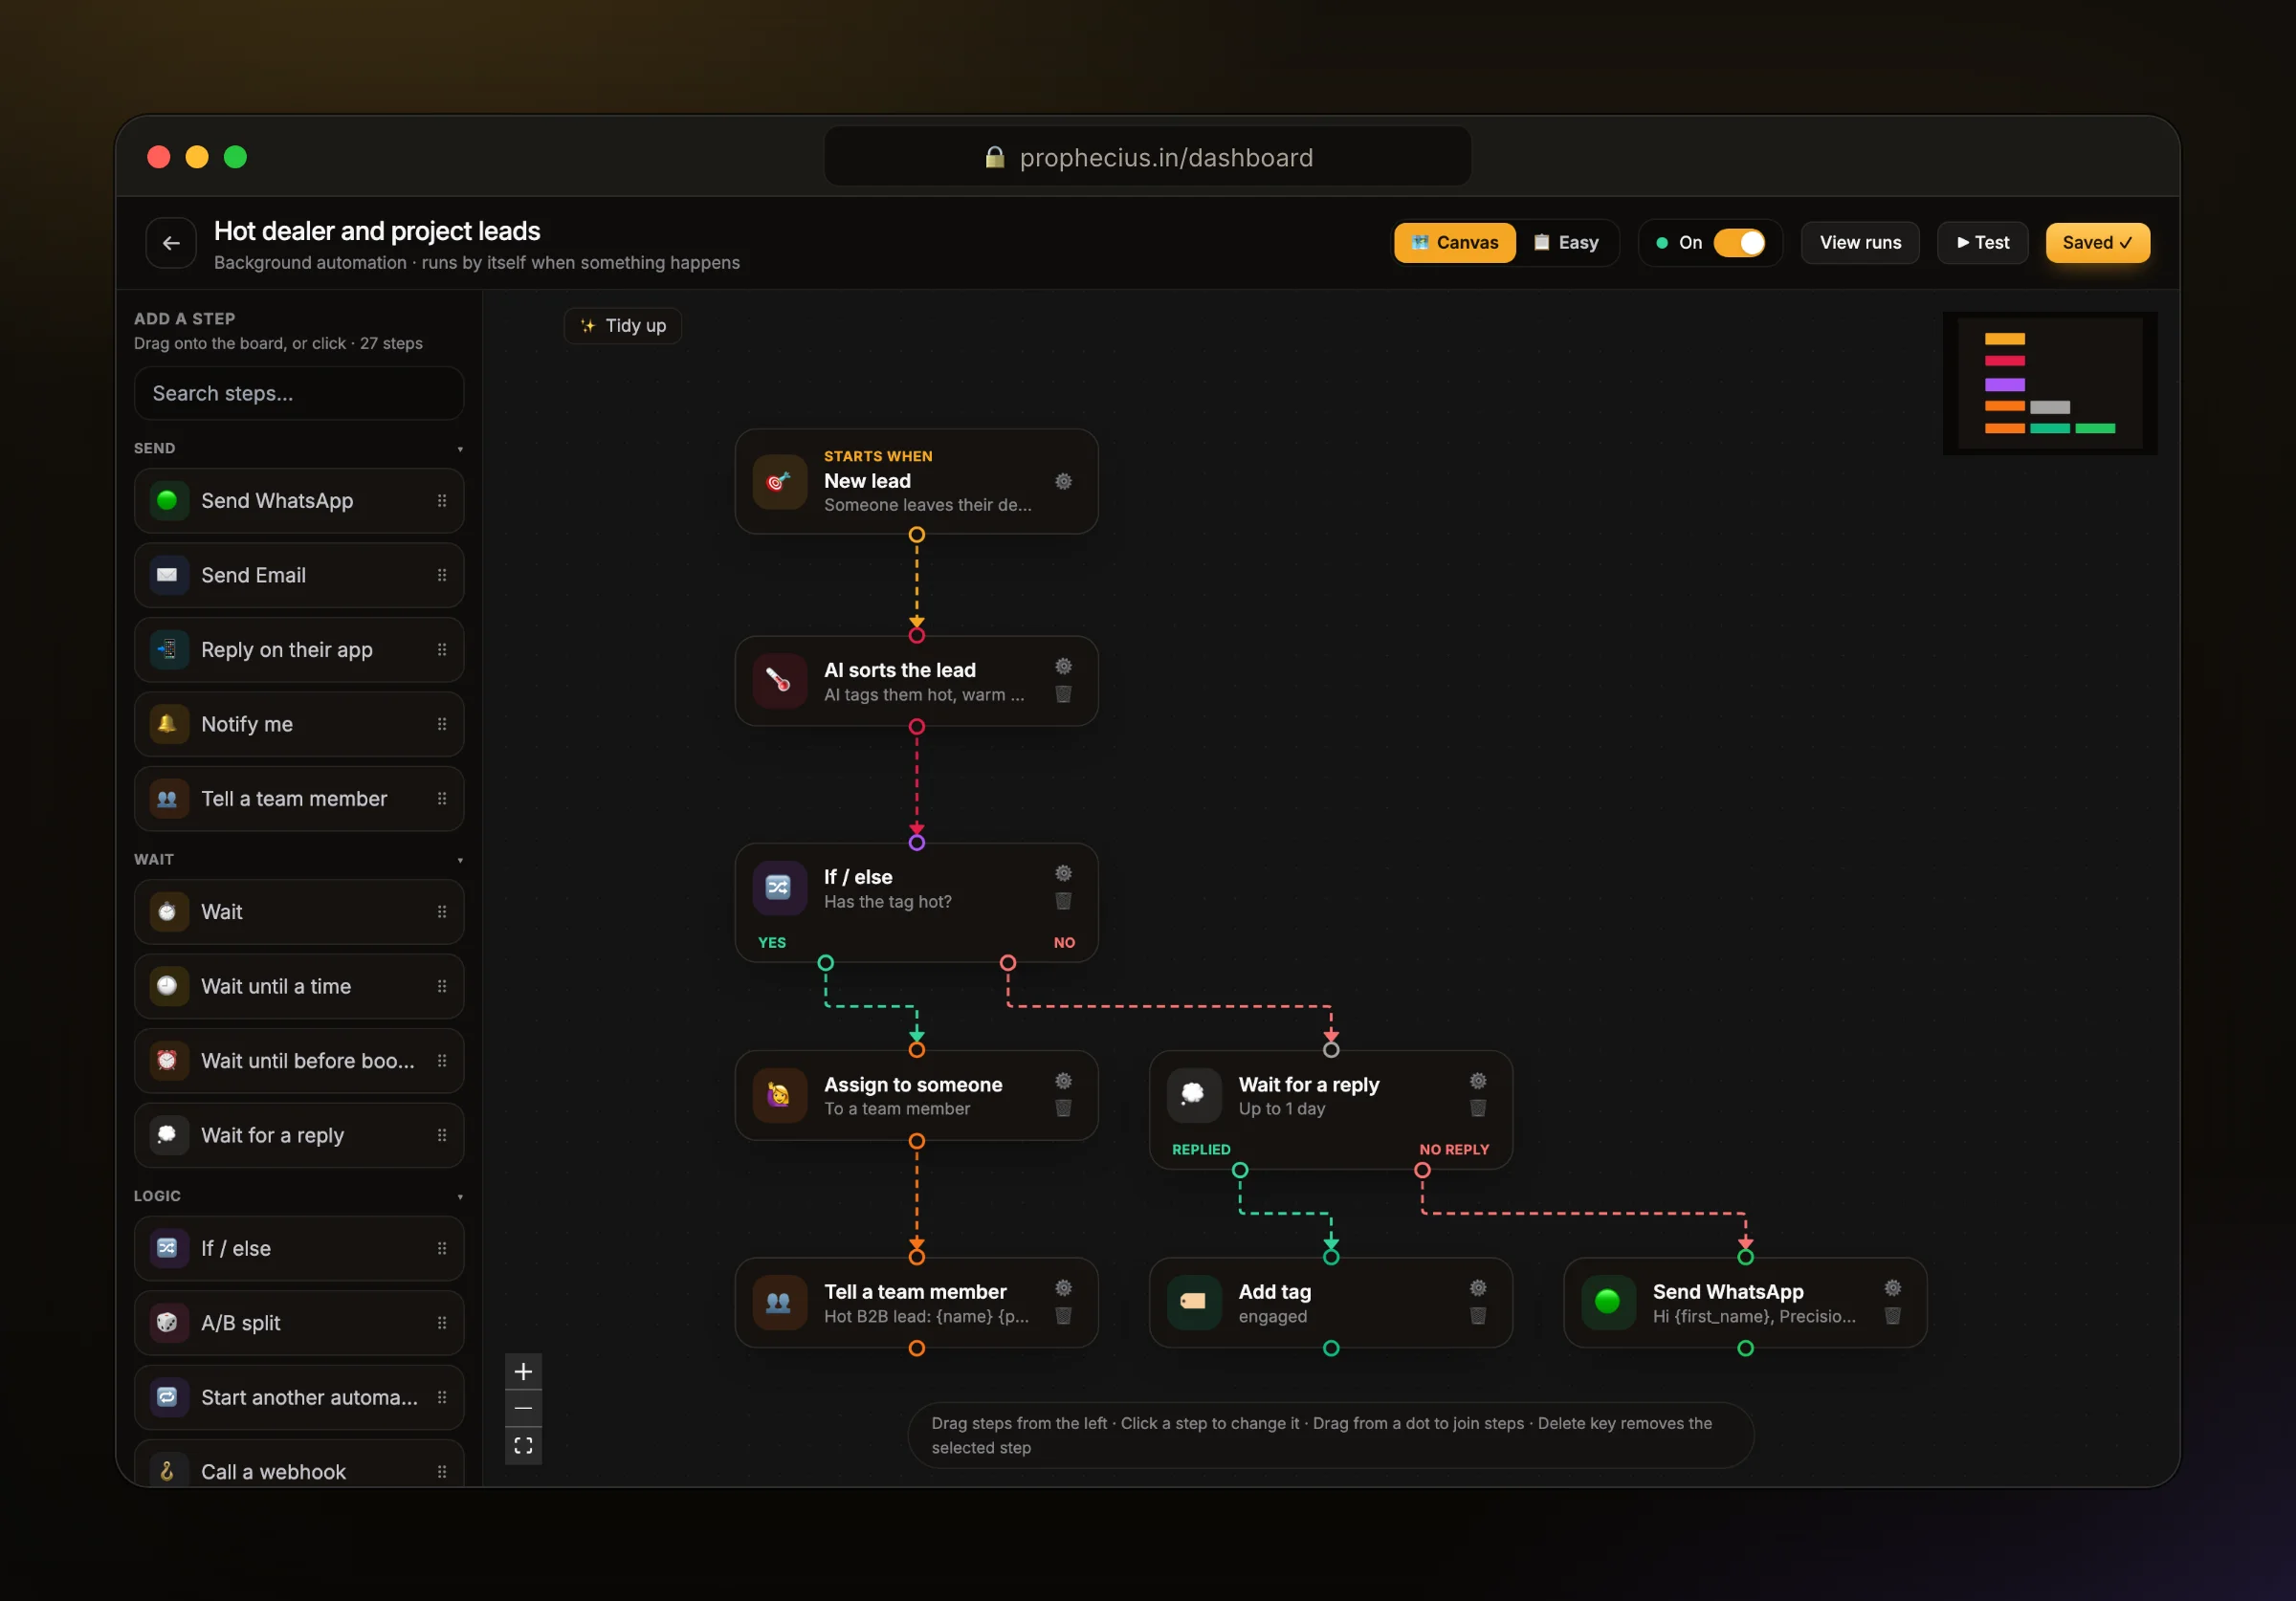
Task: Open settings gear on Assign to someone
Action: [x=1063, y=1081]
